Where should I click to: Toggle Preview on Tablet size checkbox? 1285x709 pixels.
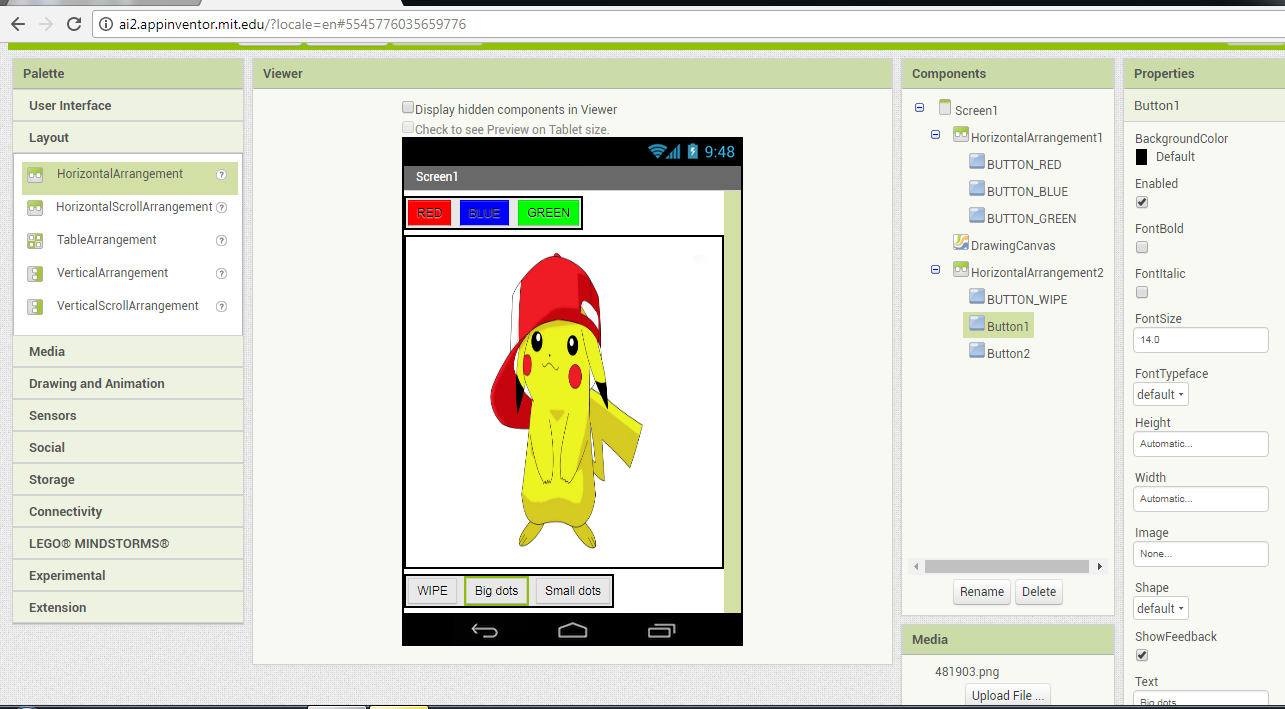(408, 128)
